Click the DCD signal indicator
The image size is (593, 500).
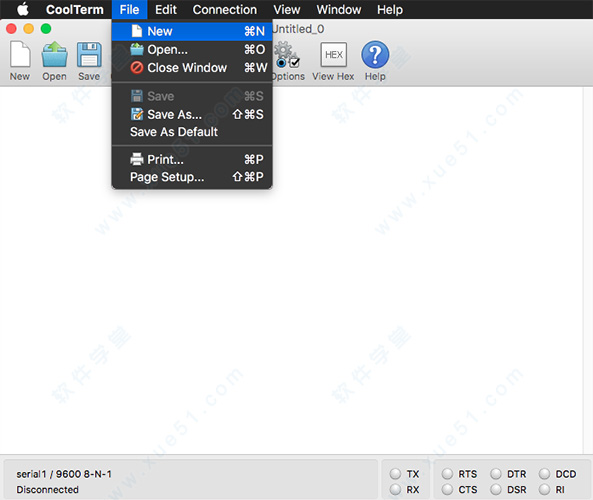[545, 474]
